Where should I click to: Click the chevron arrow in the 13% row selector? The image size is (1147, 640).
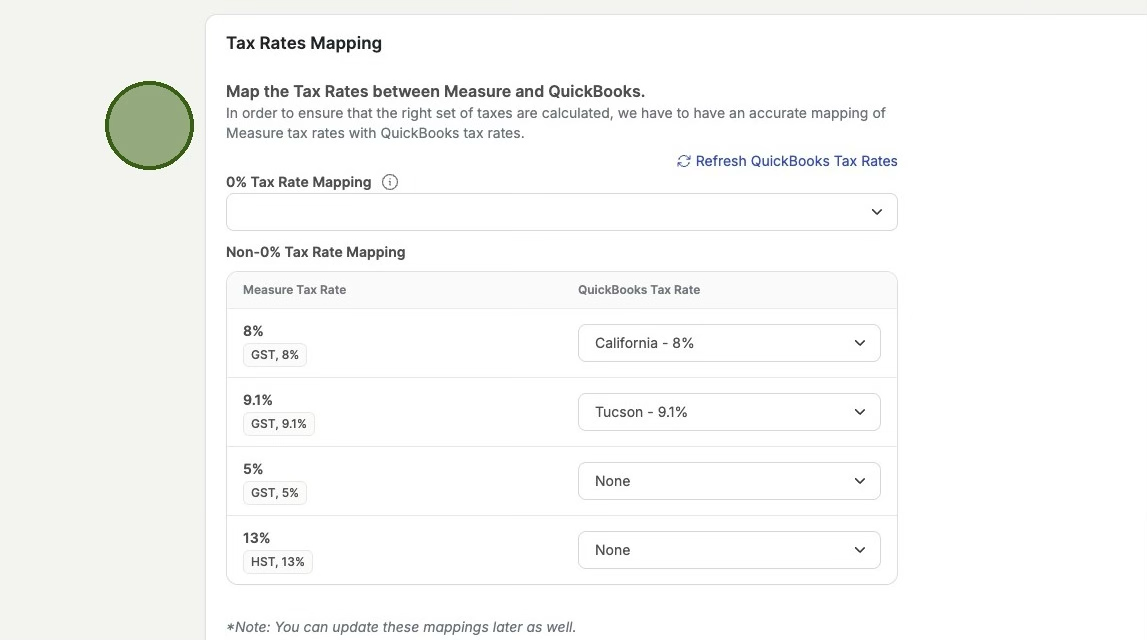[x=859, y=550]
